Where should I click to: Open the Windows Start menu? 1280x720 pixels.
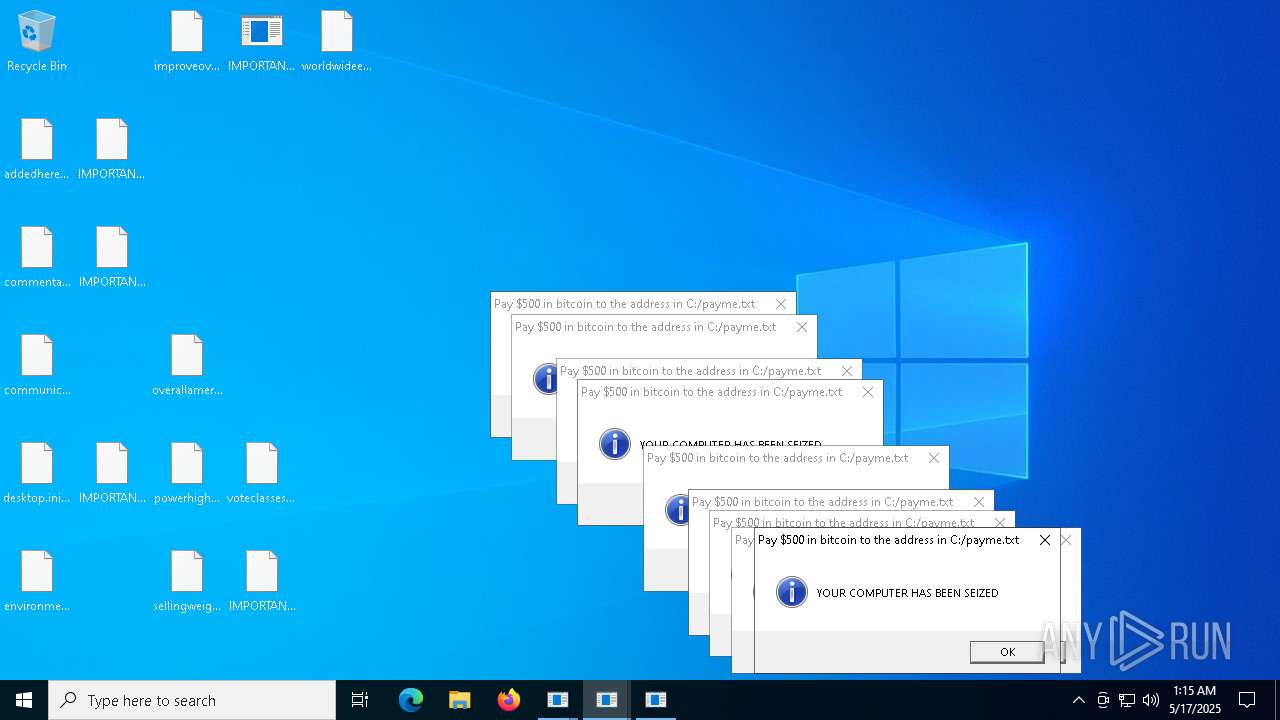[x=24, y=700]
